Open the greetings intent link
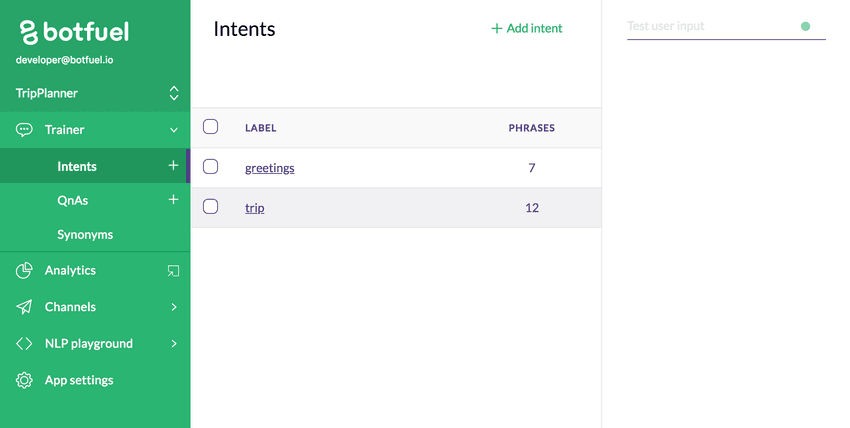Image resolution: width=850 pixels, height=428 pixels. 269,168
